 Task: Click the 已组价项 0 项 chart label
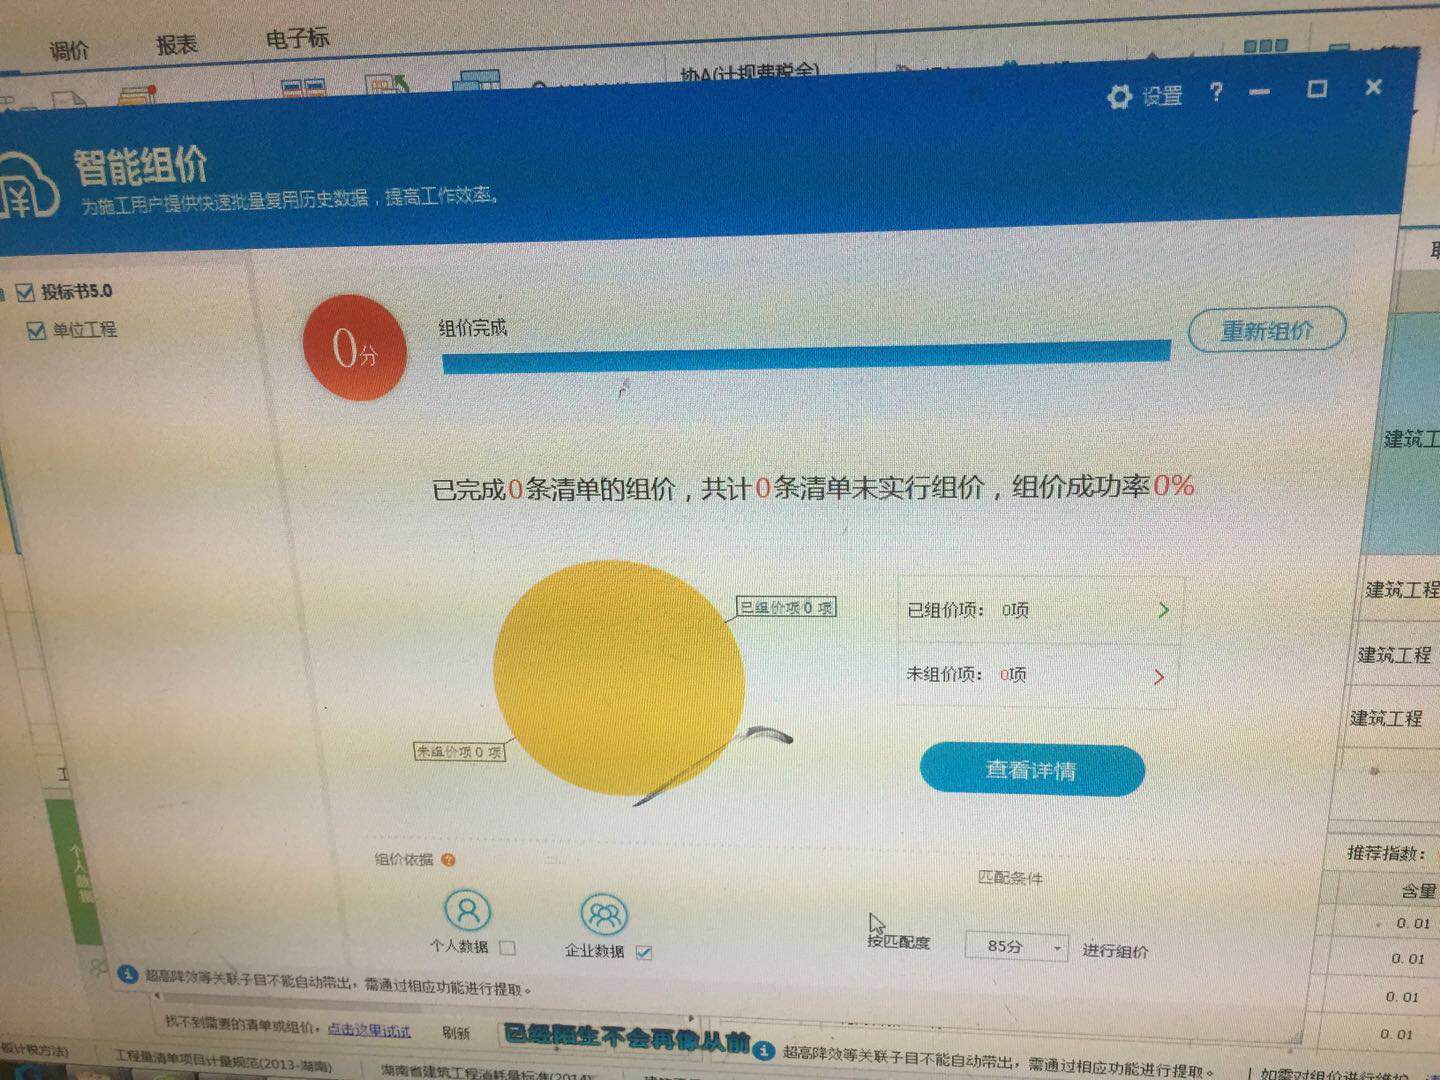click(x=786, y=607)
